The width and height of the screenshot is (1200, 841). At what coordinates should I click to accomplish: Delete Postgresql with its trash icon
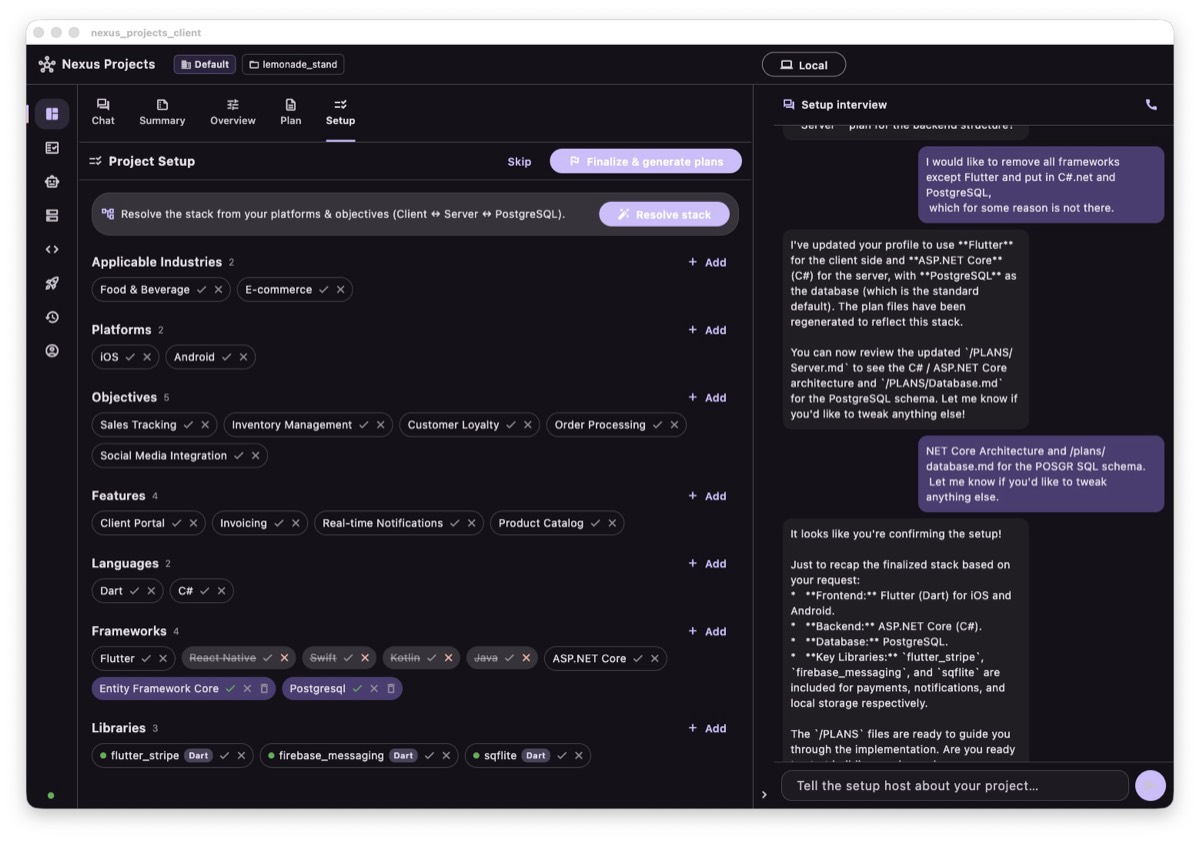391,689
